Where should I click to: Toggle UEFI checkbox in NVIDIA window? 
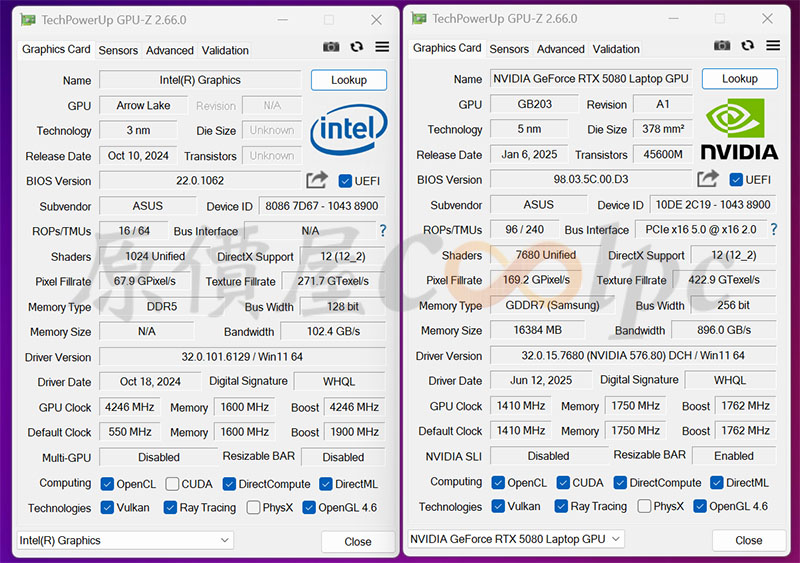click(x=736, y=180)
